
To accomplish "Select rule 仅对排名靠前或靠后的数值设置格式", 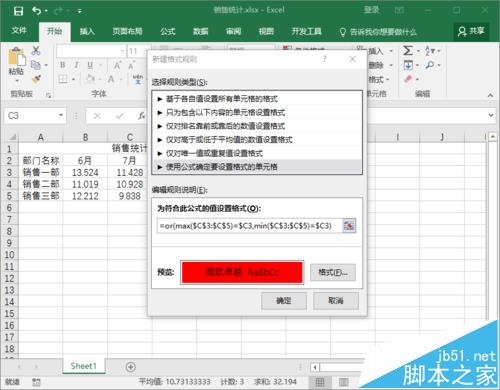I will [x=257, y=126].
